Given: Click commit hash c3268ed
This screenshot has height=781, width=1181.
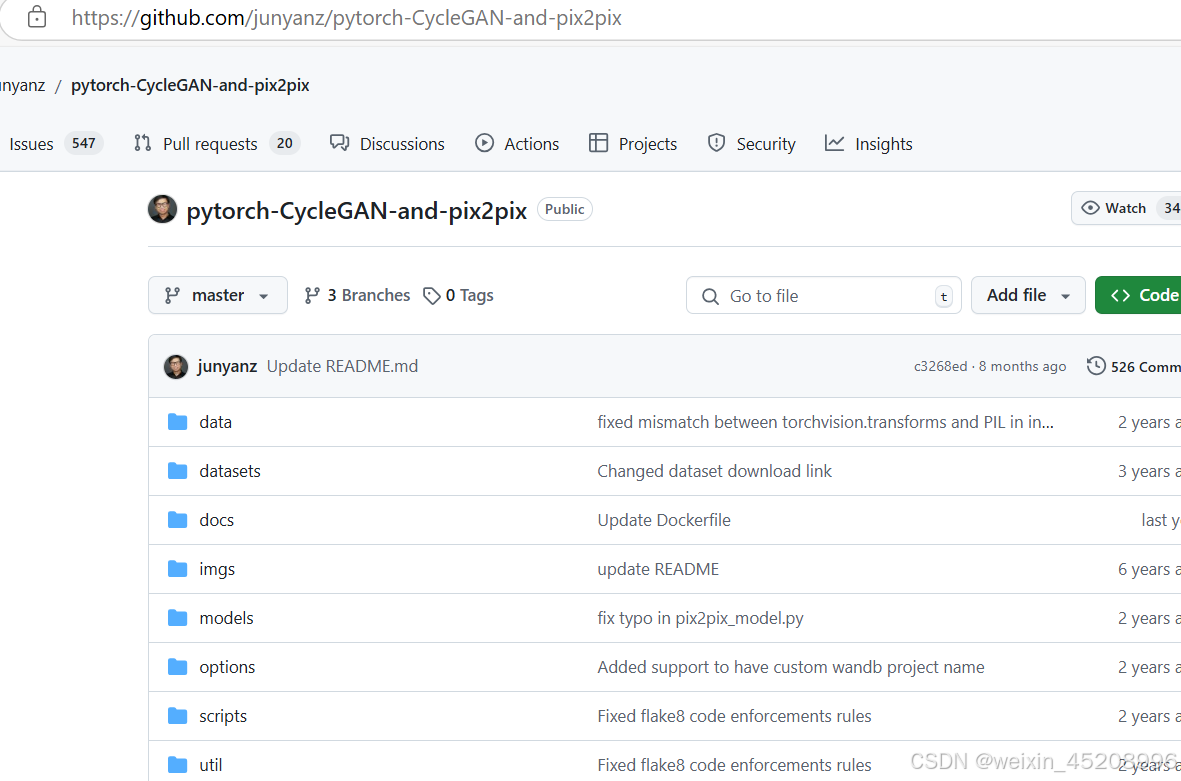Looking at the screenshot, I should tap(940, 366).
